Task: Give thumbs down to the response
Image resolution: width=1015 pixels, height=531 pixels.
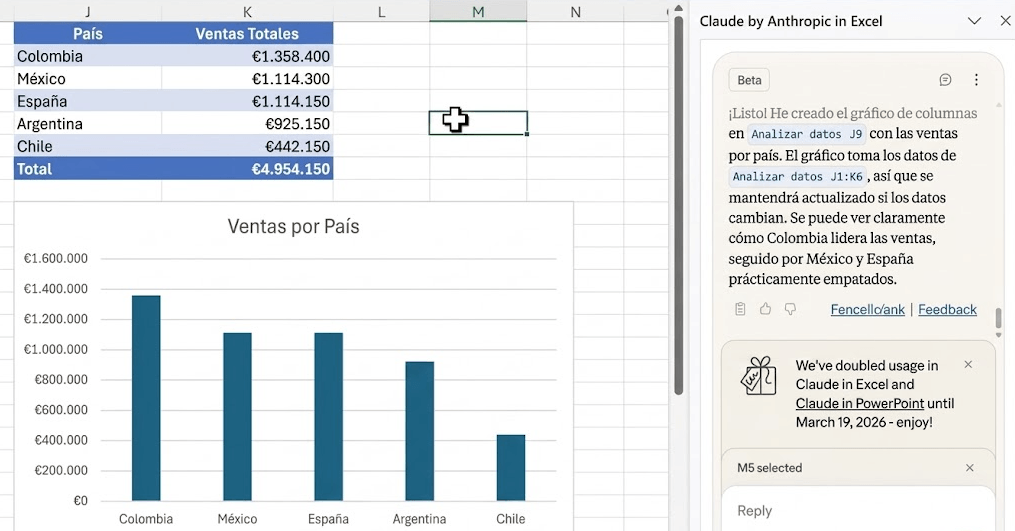Action: [790, 309]
